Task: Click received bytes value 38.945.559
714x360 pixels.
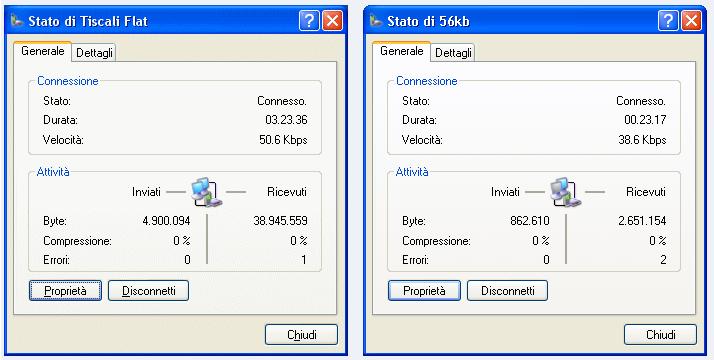Action: [280, 221]
